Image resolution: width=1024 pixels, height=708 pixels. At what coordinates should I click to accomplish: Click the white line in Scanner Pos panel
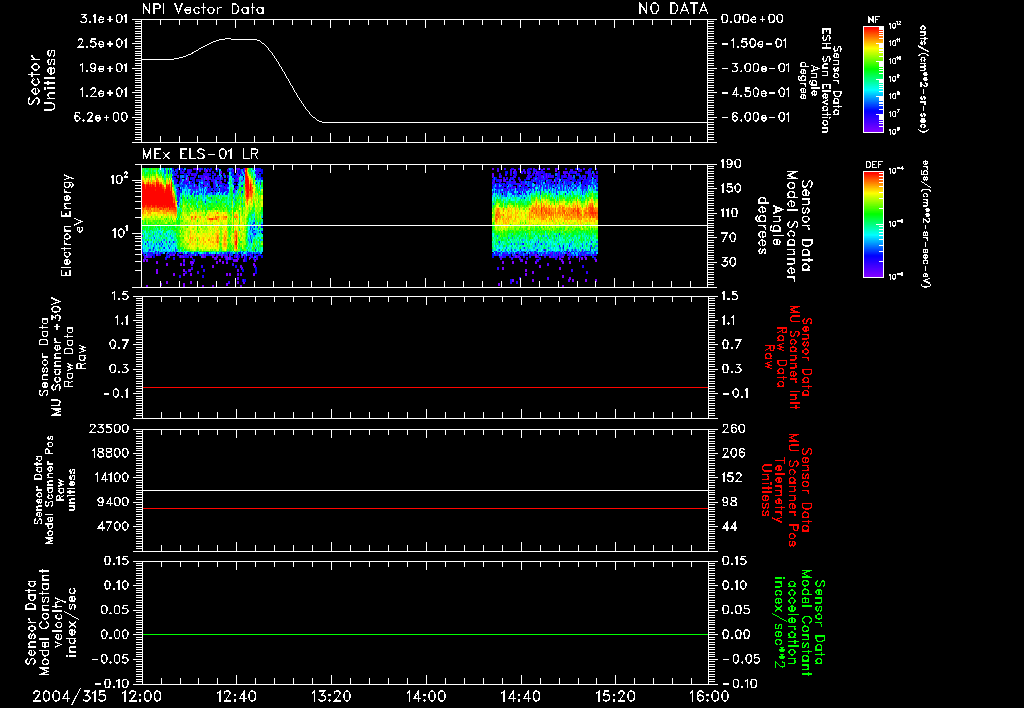[x=425, y=490]
